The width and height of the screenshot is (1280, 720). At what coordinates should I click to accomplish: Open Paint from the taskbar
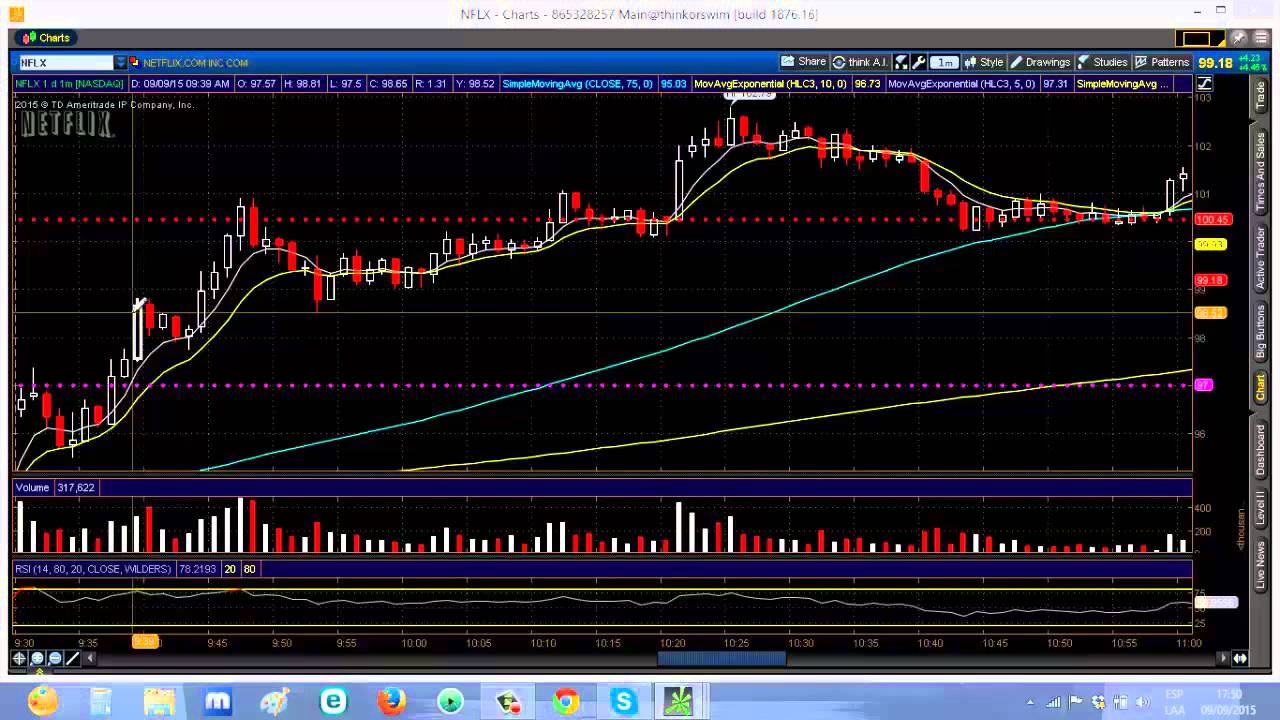tap(275, 702)
